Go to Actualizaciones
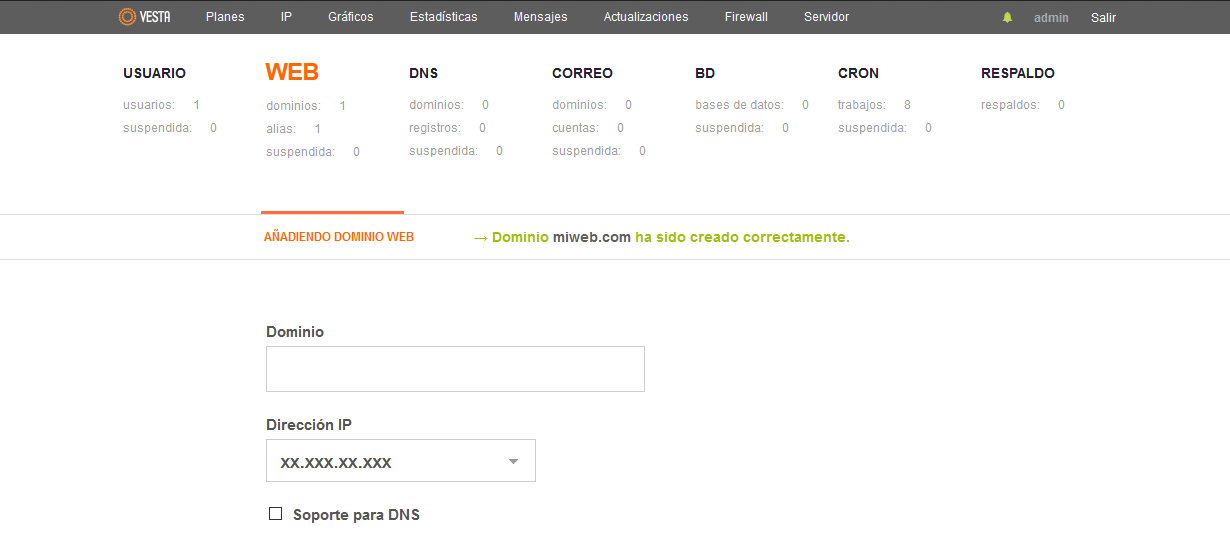Screen dimensions: 1230x537 (646, 17)
